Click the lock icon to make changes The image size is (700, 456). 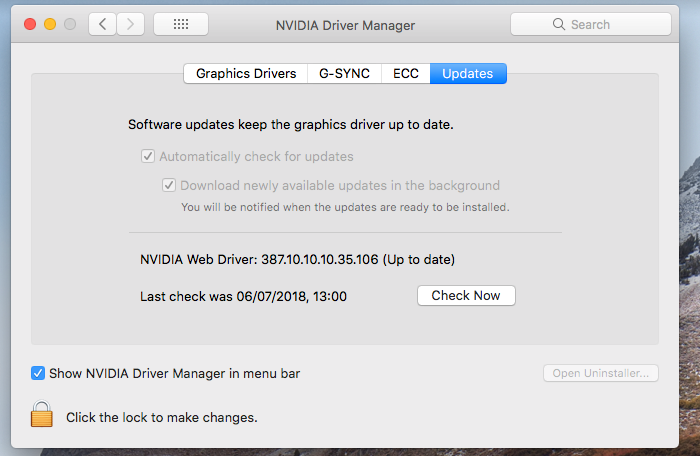coord(42,414)
